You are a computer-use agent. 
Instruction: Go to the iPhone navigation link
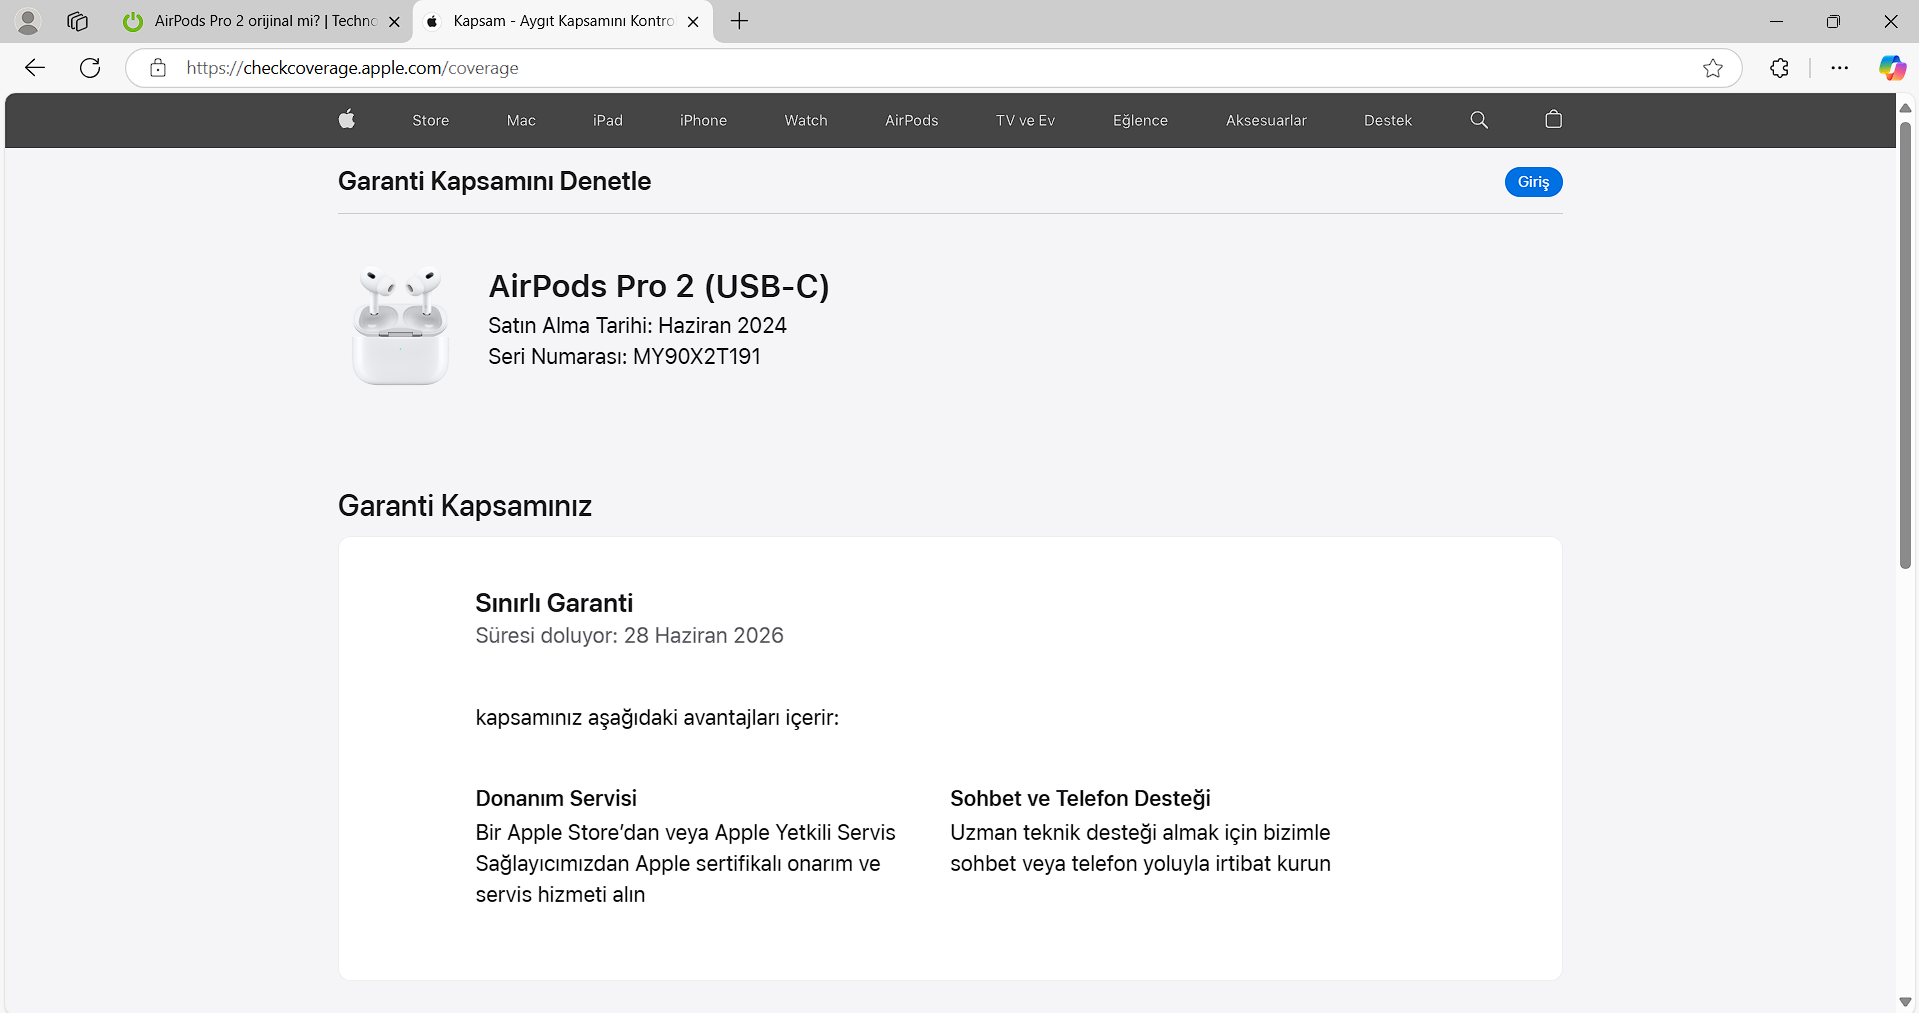(x=703, y=120)
